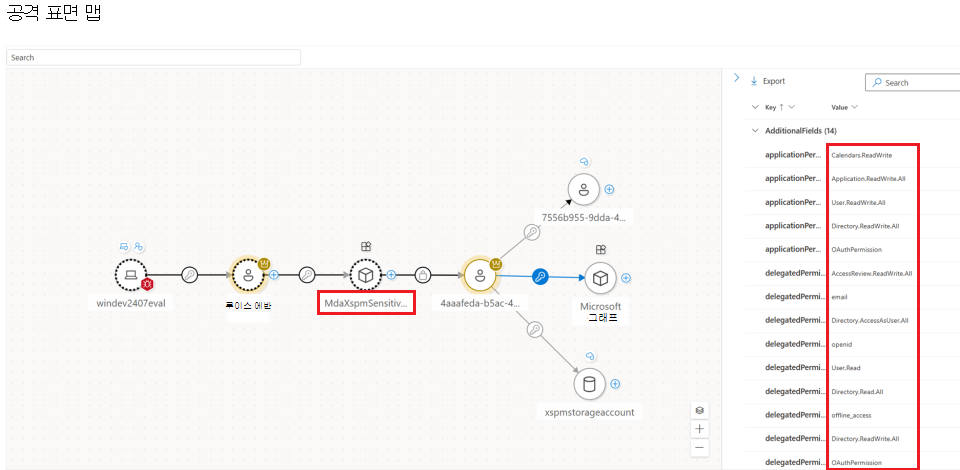The height and width of the screenshot is (470, 960).
Task: Select the Microsoft 그래프 cube node
Action: point(601,278)
